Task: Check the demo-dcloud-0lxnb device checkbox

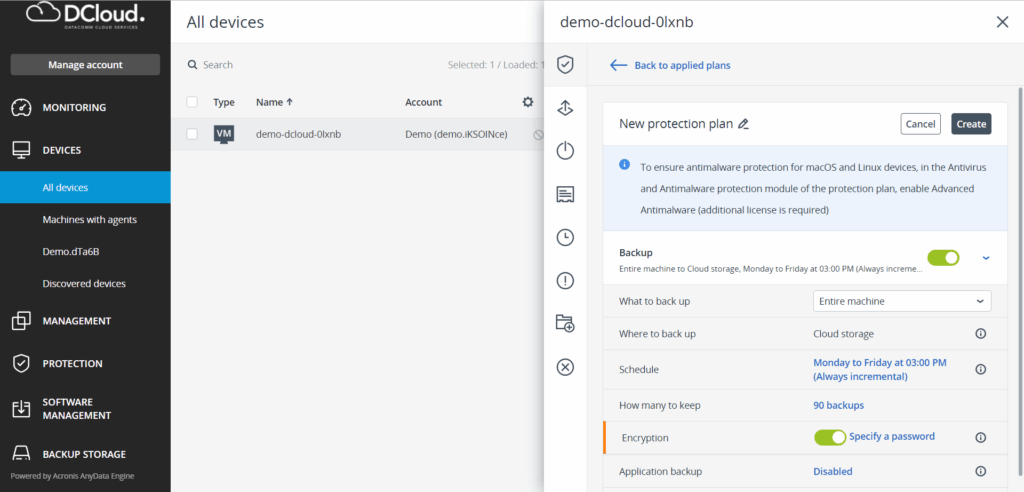Action: click(192, 134)
